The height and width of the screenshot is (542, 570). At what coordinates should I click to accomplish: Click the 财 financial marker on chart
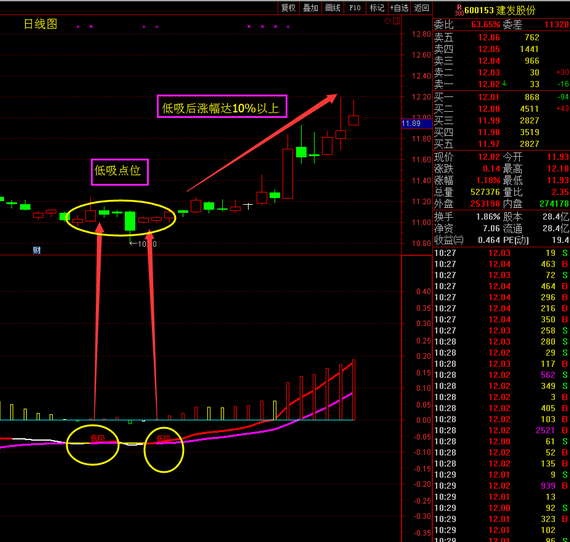[x=36, y=250]
